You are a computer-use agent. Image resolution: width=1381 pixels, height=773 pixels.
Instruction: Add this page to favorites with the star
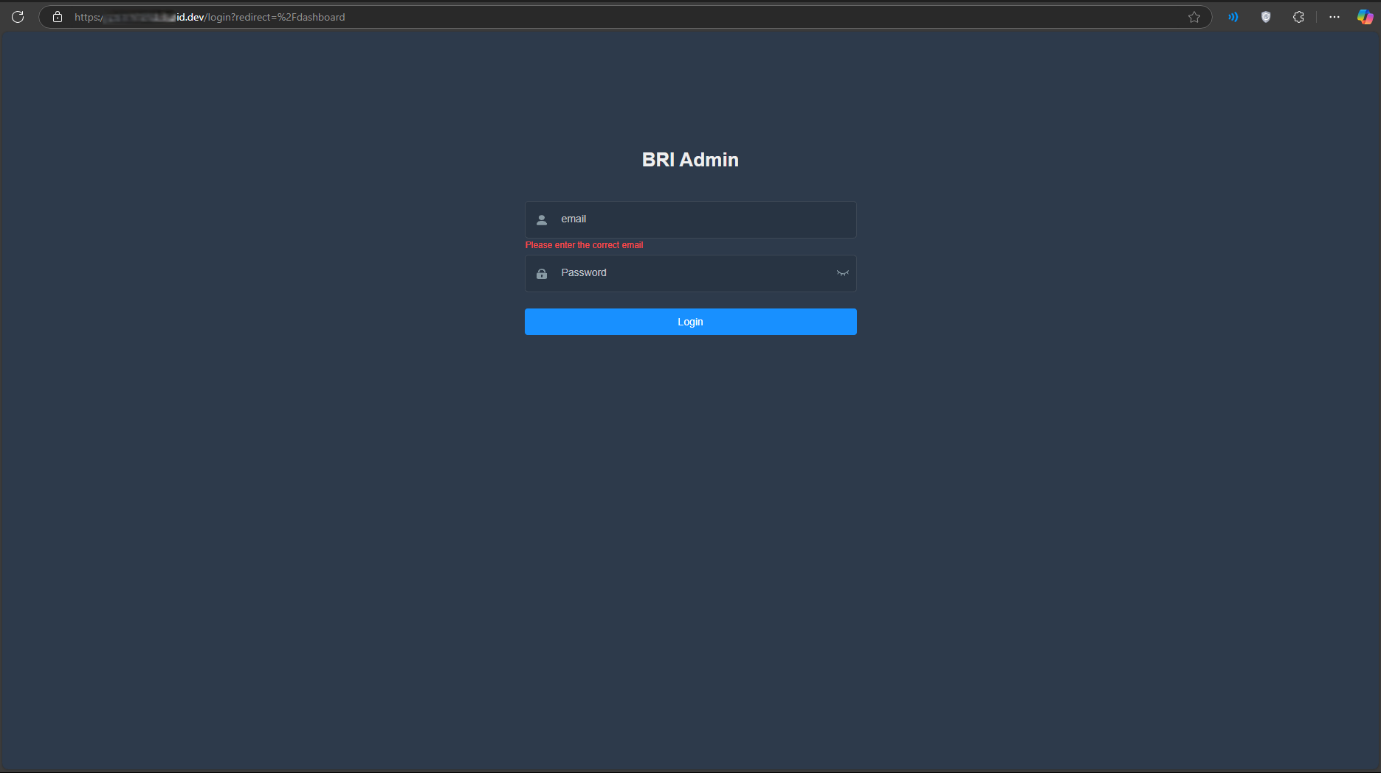(x=1193, y=17)
